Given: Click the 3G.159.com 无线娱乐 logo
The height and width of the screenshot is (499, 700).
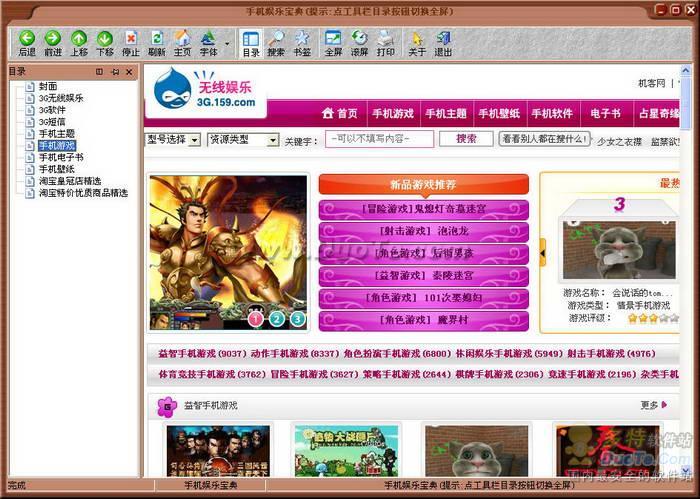Looking at the screenshot, I should pos(206,91).
